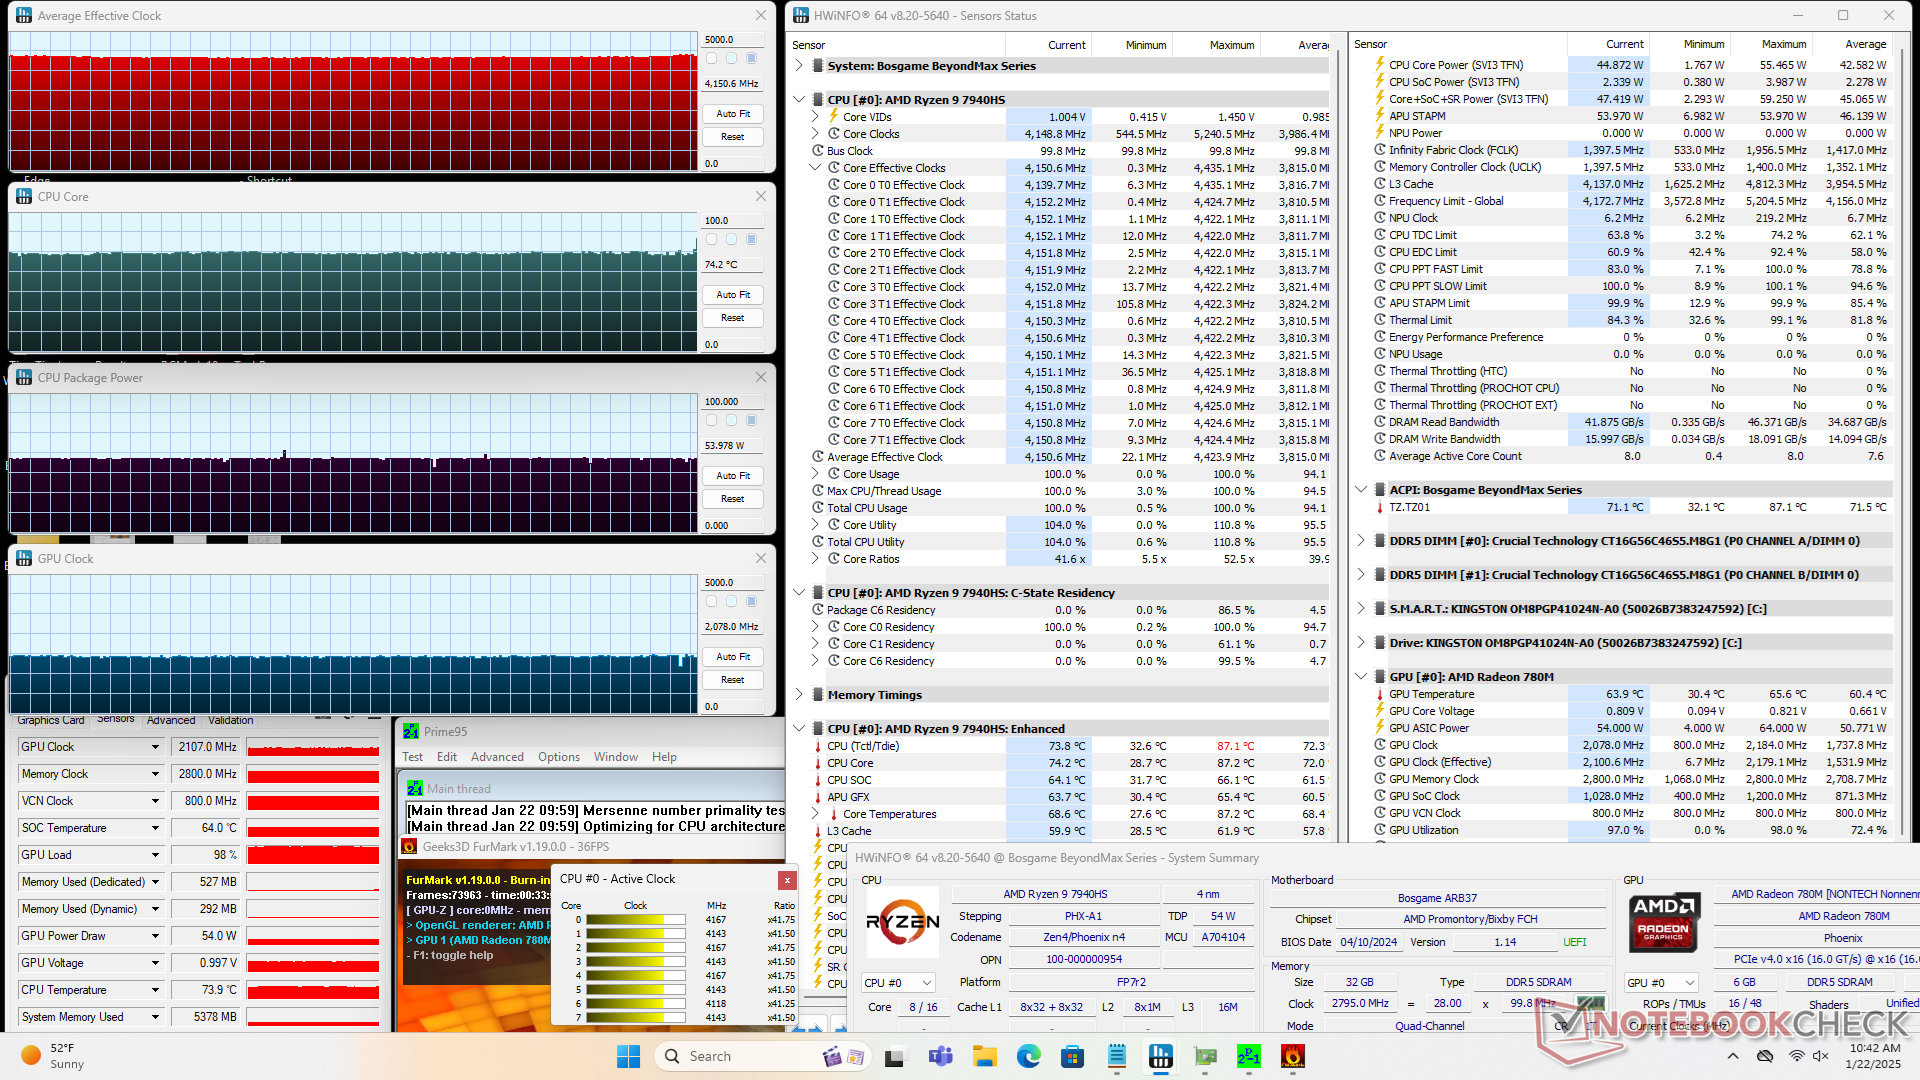Click the Average Effective Clock window icon

point(24,15)
